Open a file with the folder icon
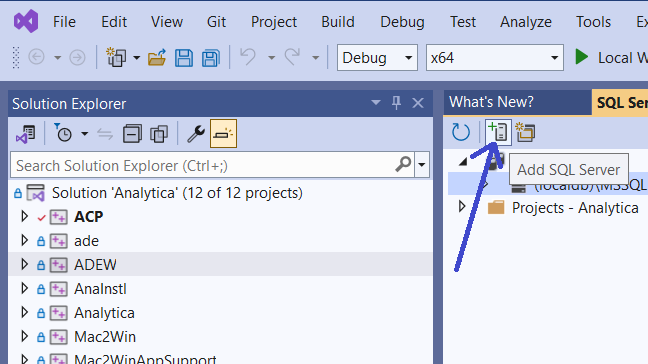The image size is (648, 364). [x=157, y=57]
